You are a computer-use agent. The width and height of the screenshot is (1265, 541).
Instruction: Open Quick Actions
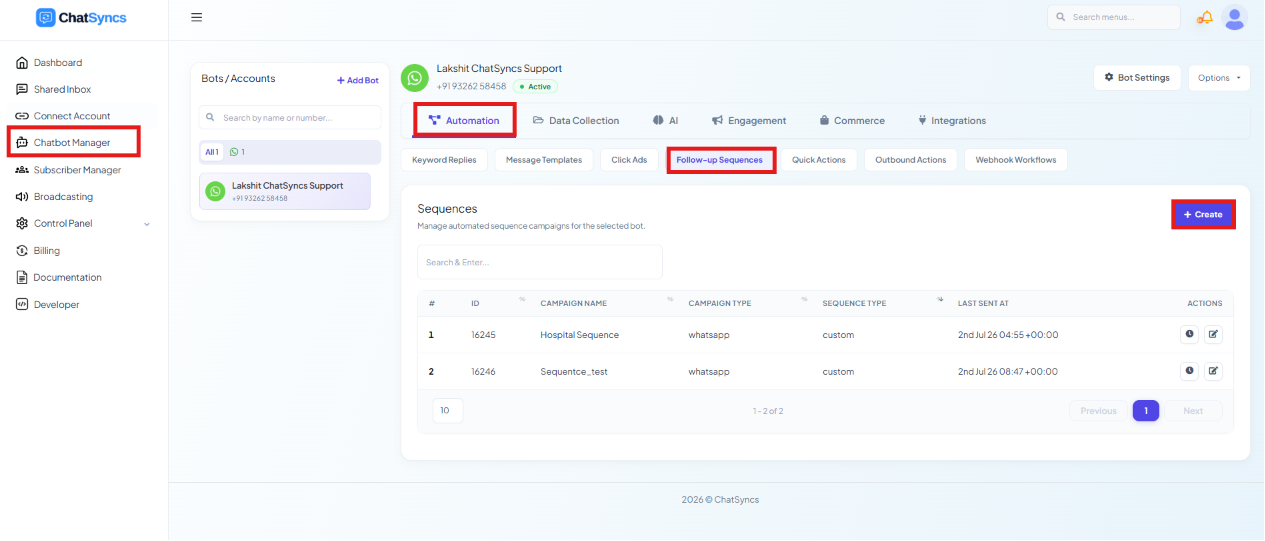point(819,160)
